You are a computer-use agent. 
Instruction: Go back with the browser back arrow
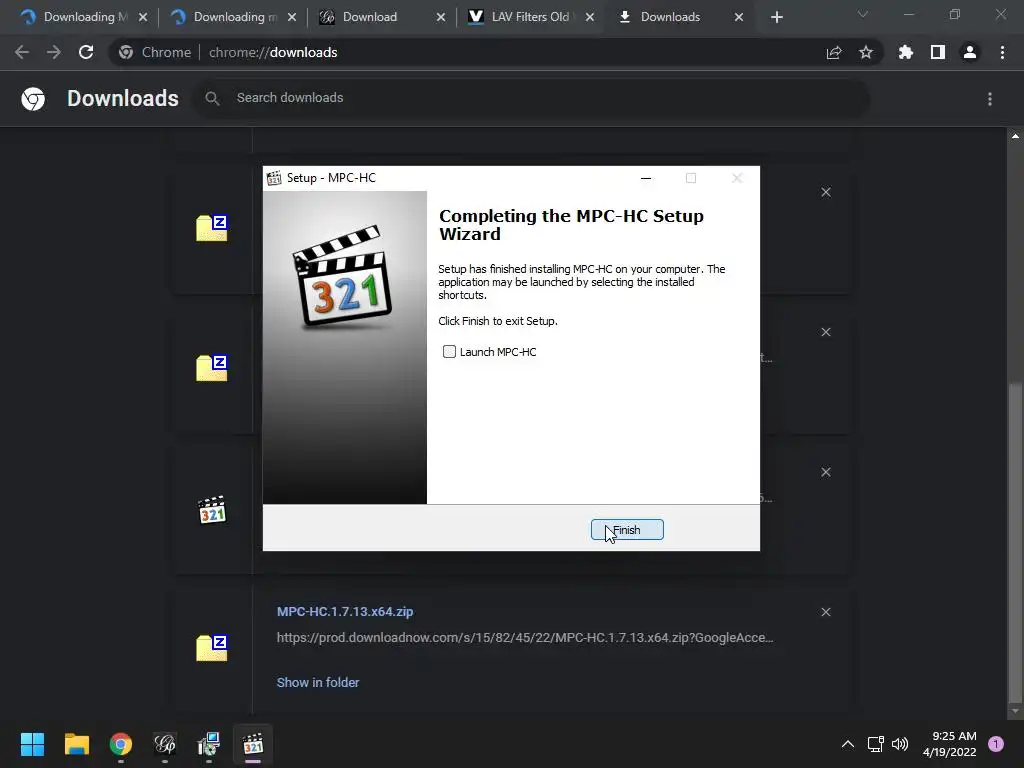22,52
